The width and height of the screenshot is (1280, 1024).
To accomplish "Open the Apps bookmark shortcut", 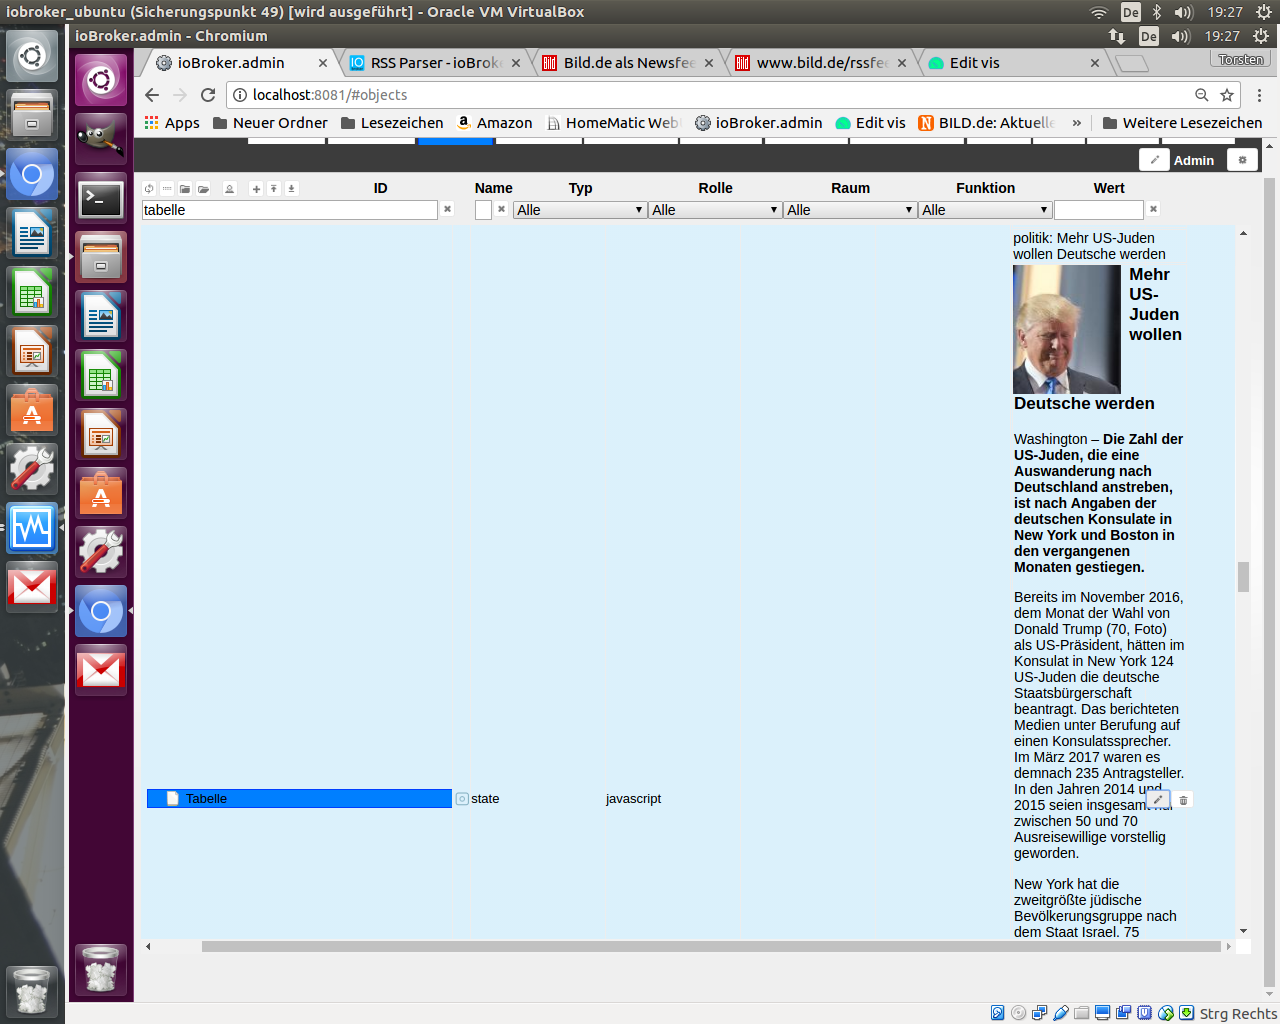I will 172,123.
